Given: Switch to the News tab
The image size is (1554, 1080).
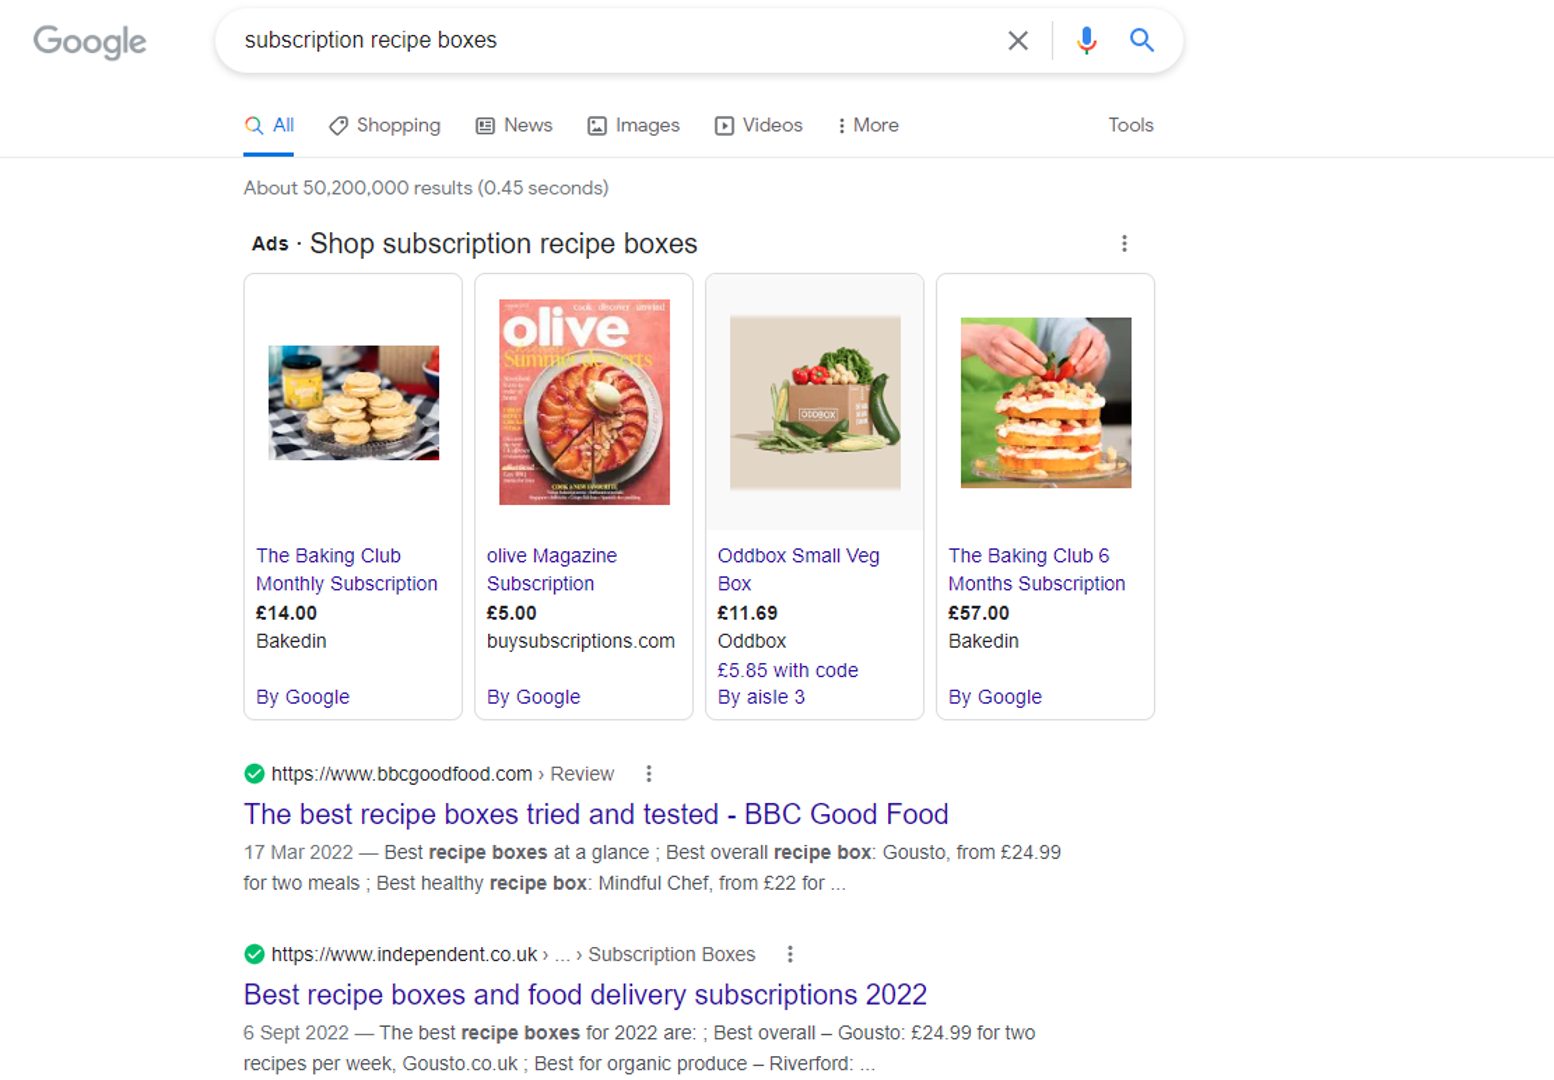Looking at the screenshot, I should (514, 125).
